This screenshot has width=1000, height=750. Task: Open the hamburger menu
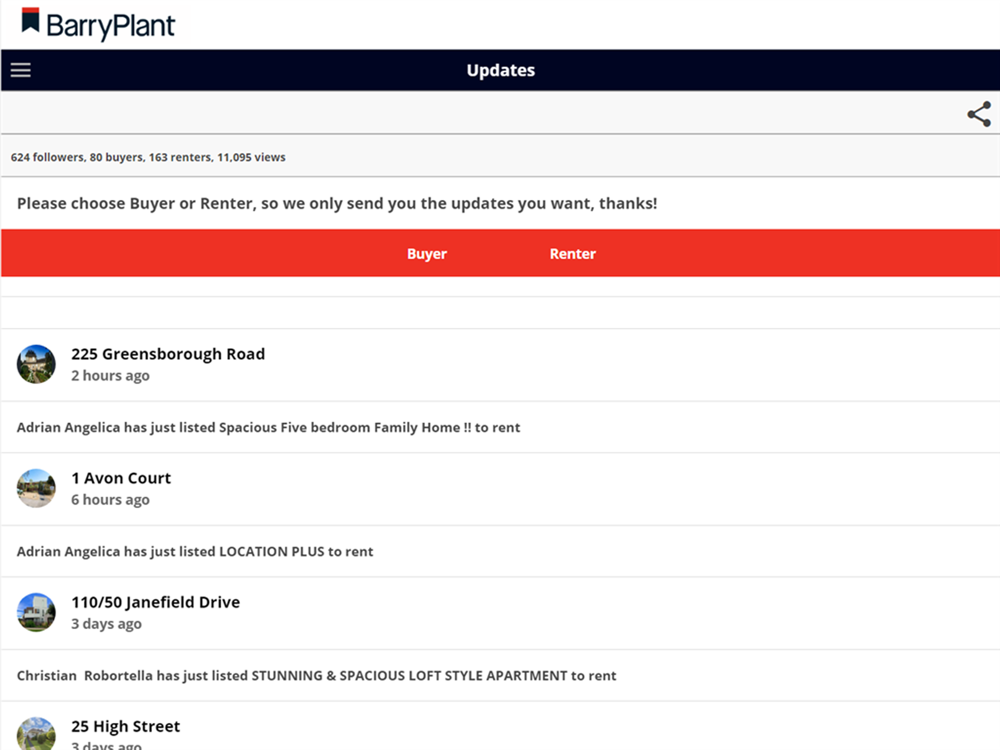click(20, 70)
